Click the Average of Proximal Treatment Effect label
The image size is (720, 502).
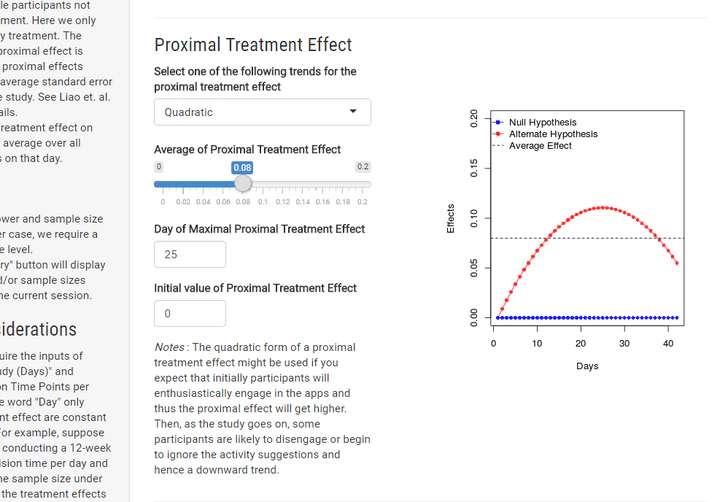[x=247, y=149]
